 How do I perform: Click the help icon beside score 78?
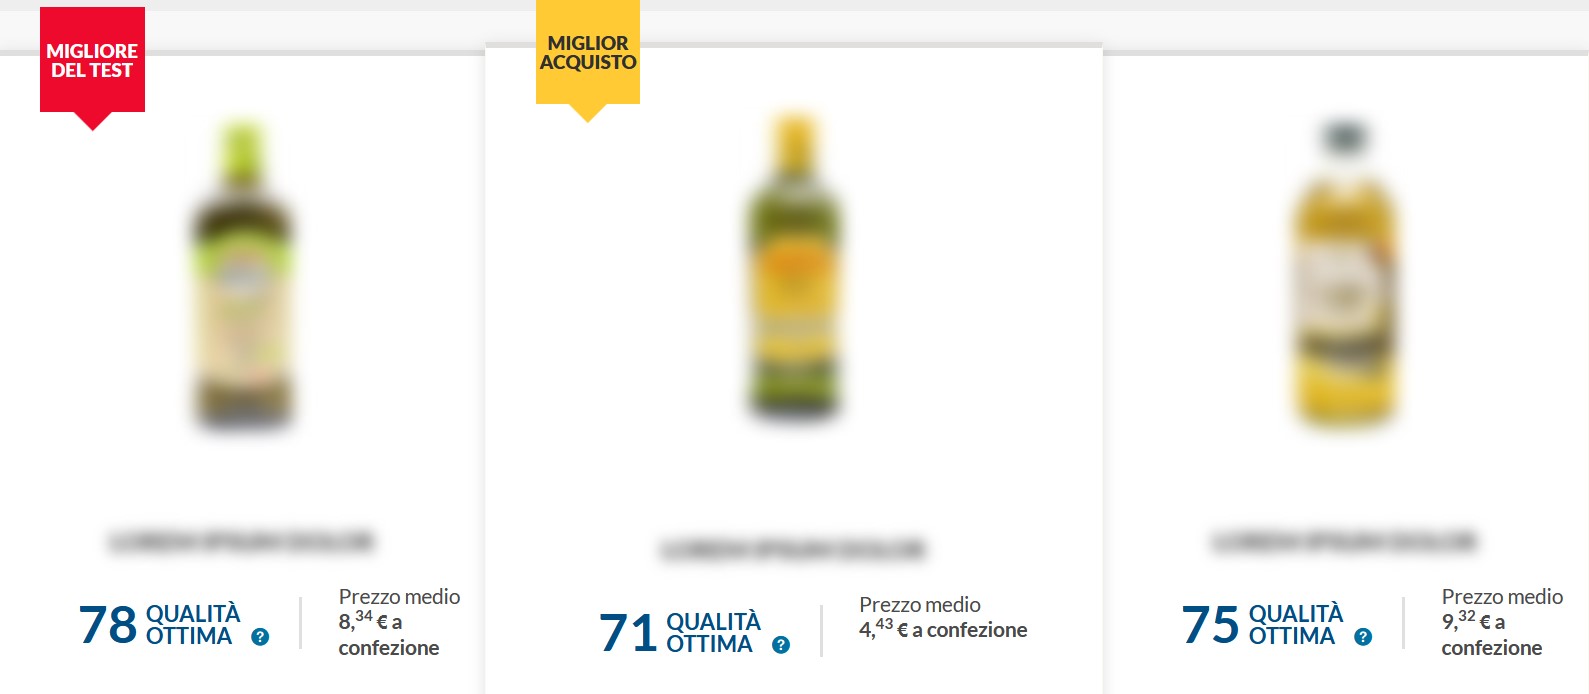tap(260, 637)
